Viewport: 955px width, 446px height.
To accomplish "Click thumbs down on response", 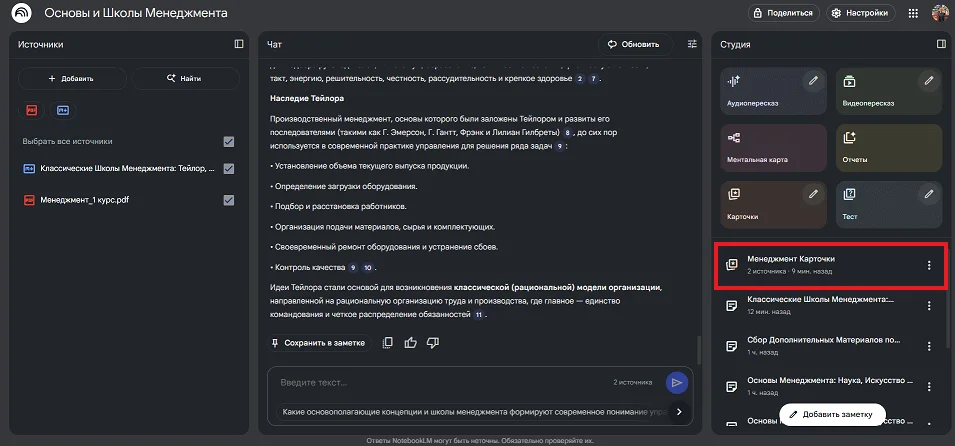I will (433, 343).
